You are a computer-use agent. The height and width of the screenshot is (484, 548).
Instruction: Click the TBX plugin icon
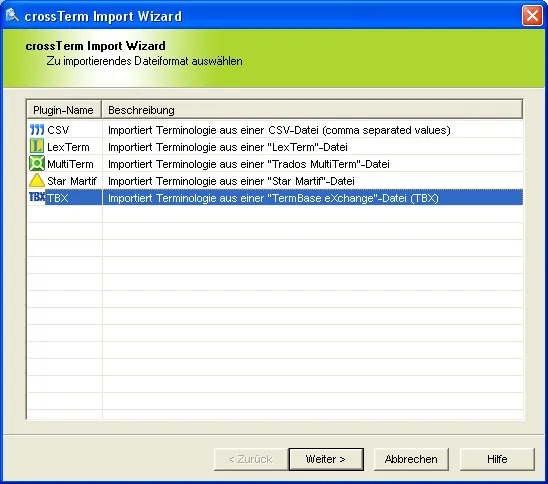pos(37,197)
